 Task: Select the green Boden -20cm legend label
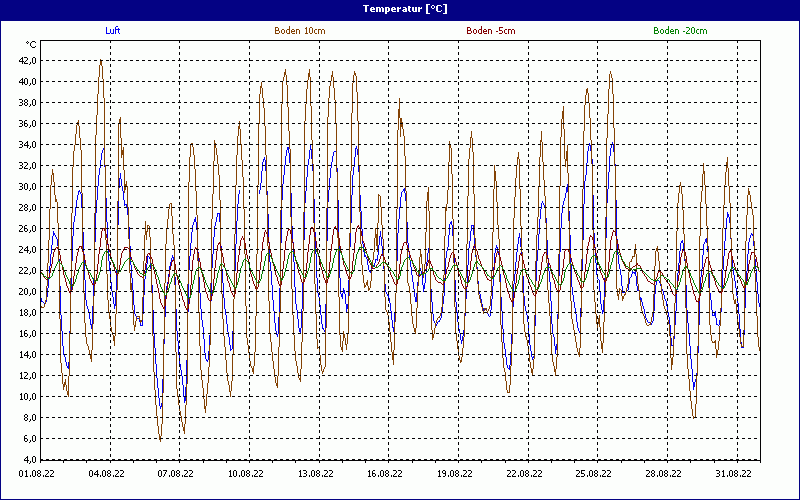[680, 31]
